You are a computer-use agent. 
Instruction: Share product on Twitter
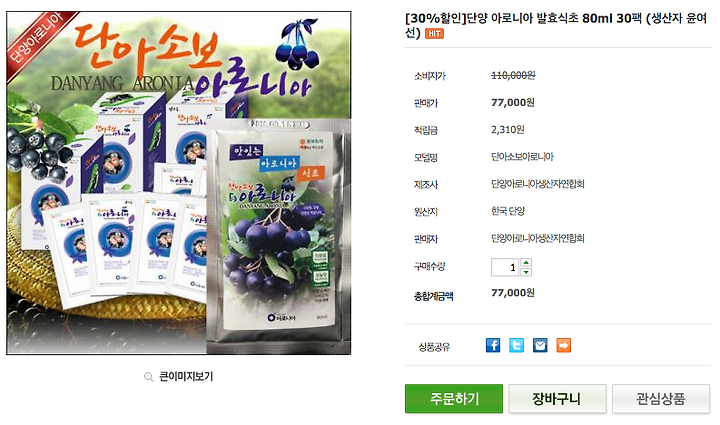[516, 345]
